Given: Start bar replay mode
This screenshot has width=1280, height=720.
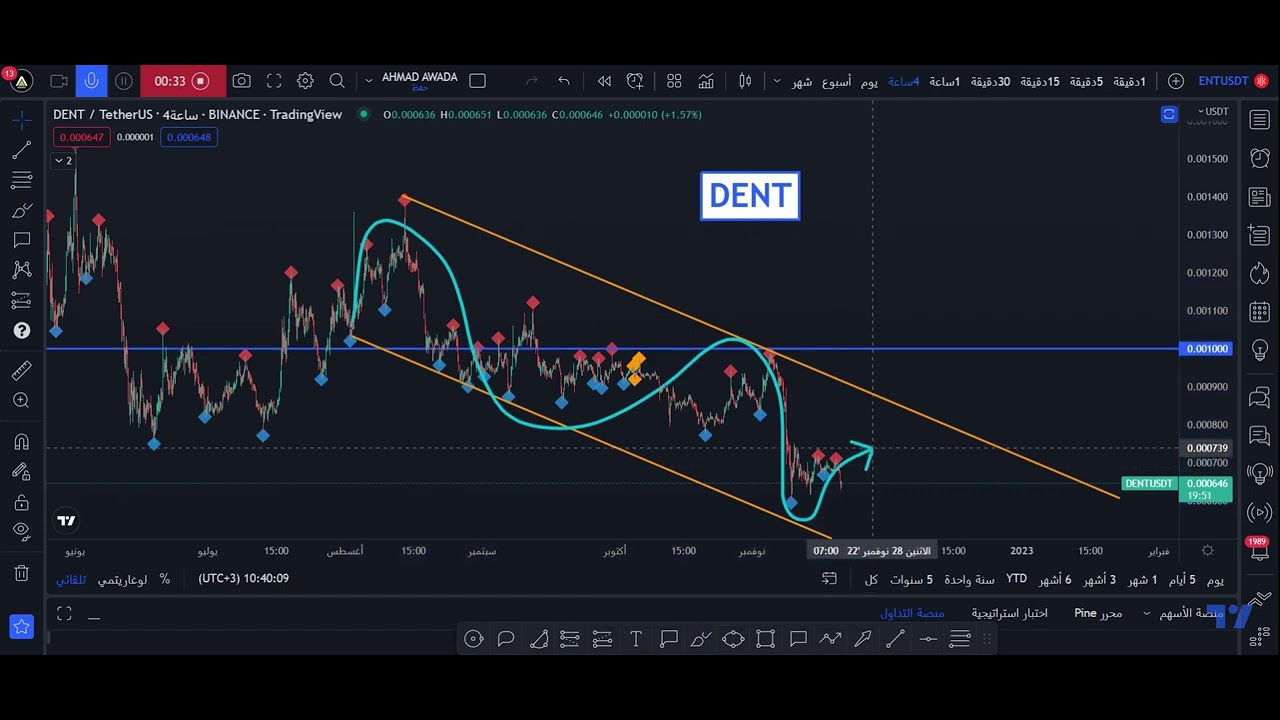Looking at the screenshot, I should point(604,81).
